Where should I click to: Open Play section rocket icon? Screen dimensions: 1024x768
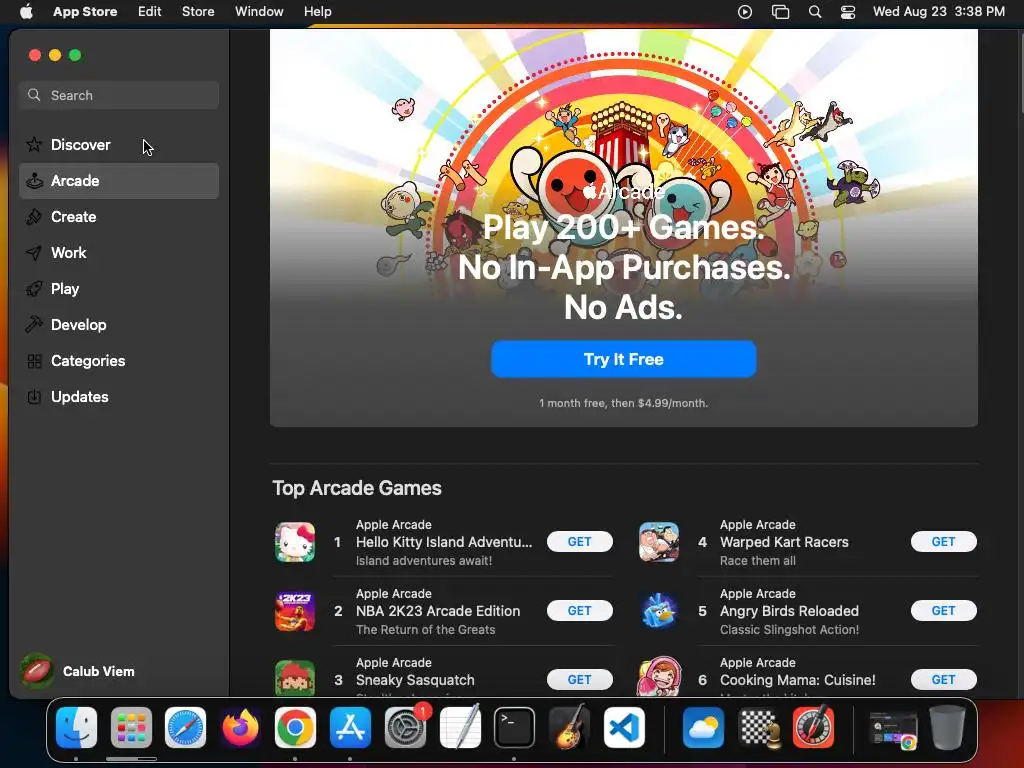tap(34, 289)
